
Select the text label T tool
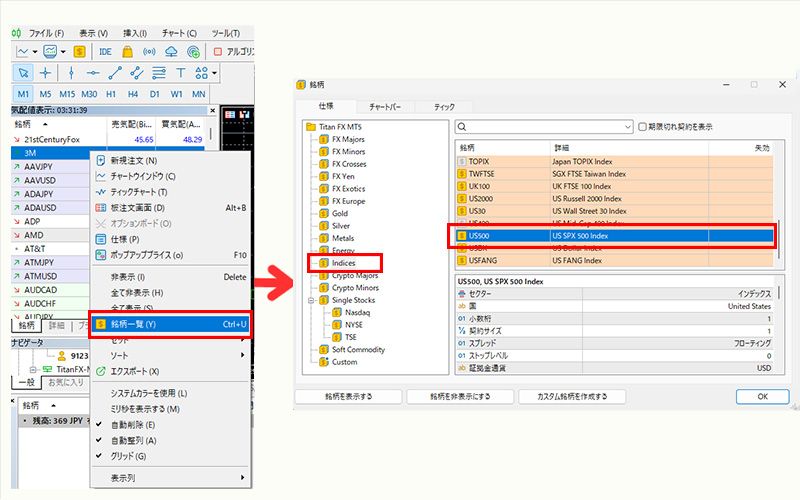coord(181,73)
